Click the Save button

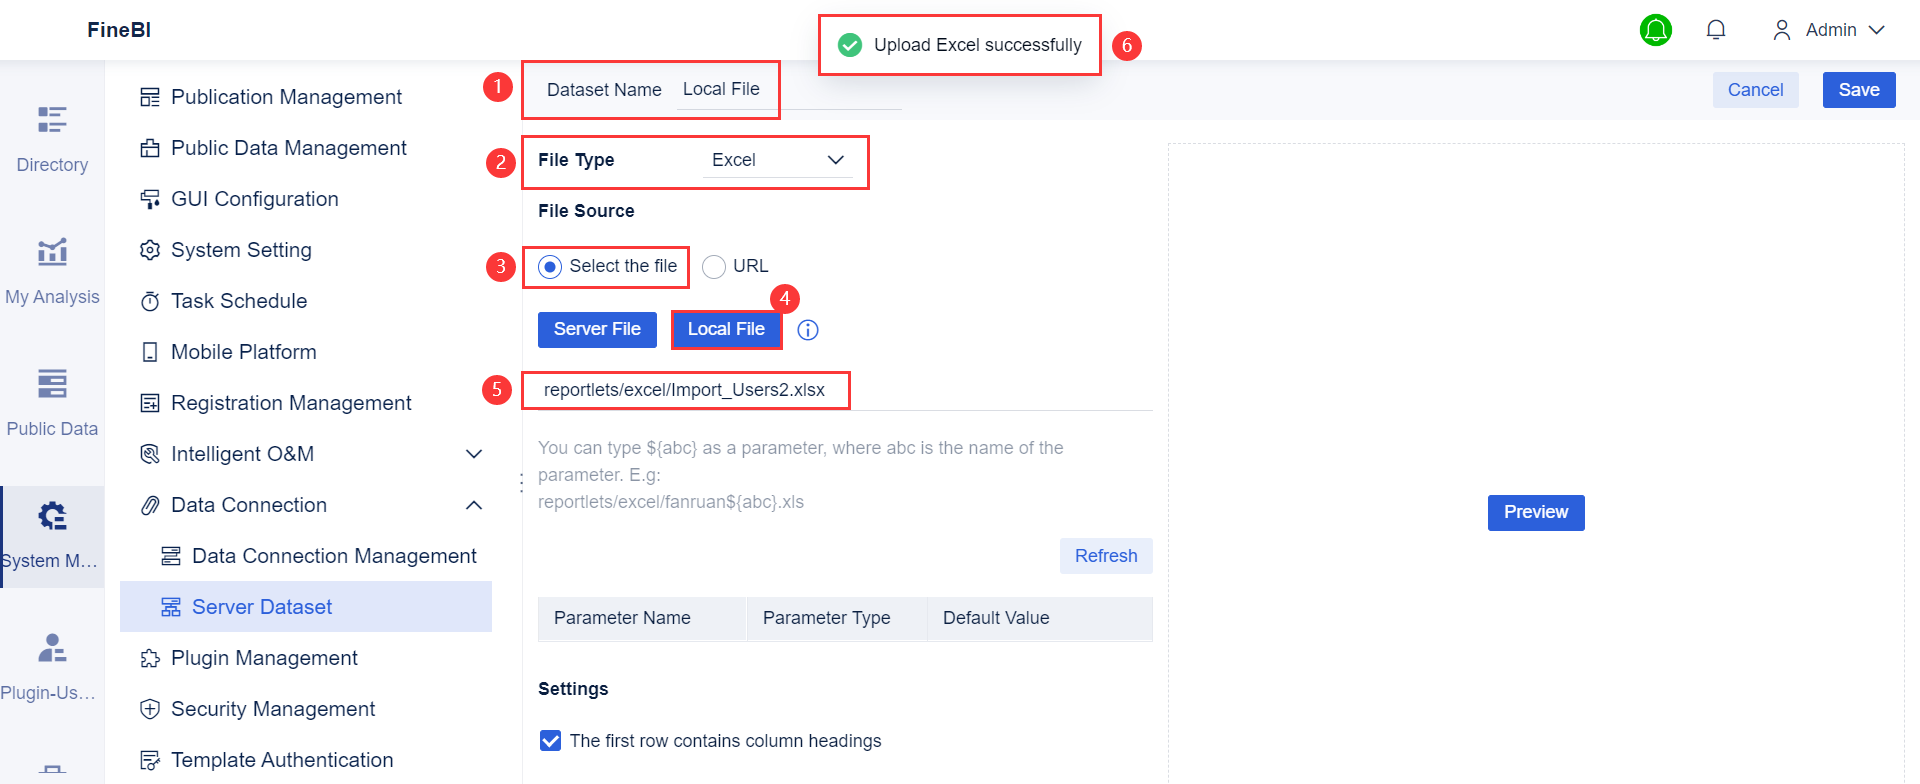coord(1858,90)
